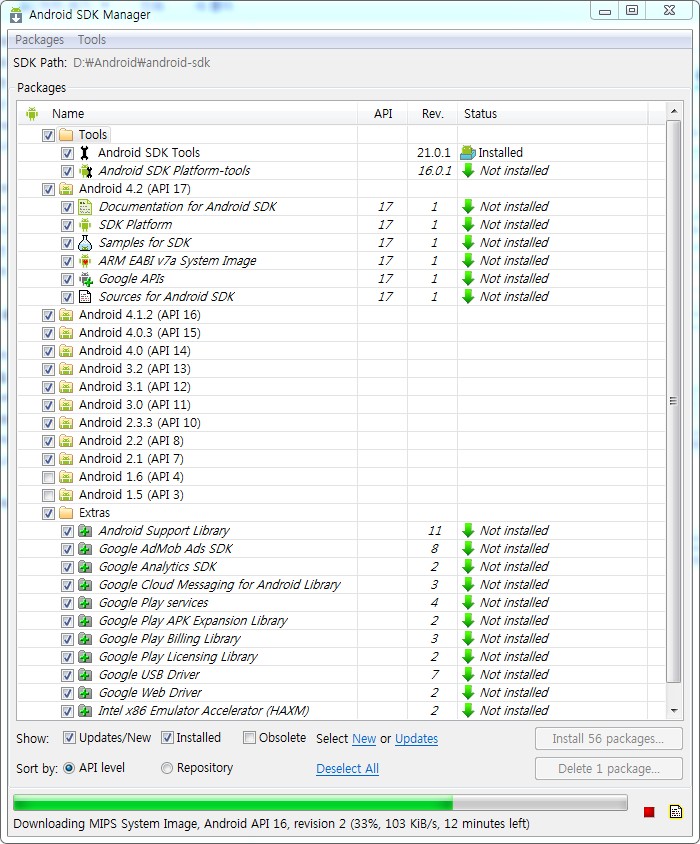The width and height of the screenshot is (700, 844).
Task: Click the Deselect All link
Action: pos(347,769)
